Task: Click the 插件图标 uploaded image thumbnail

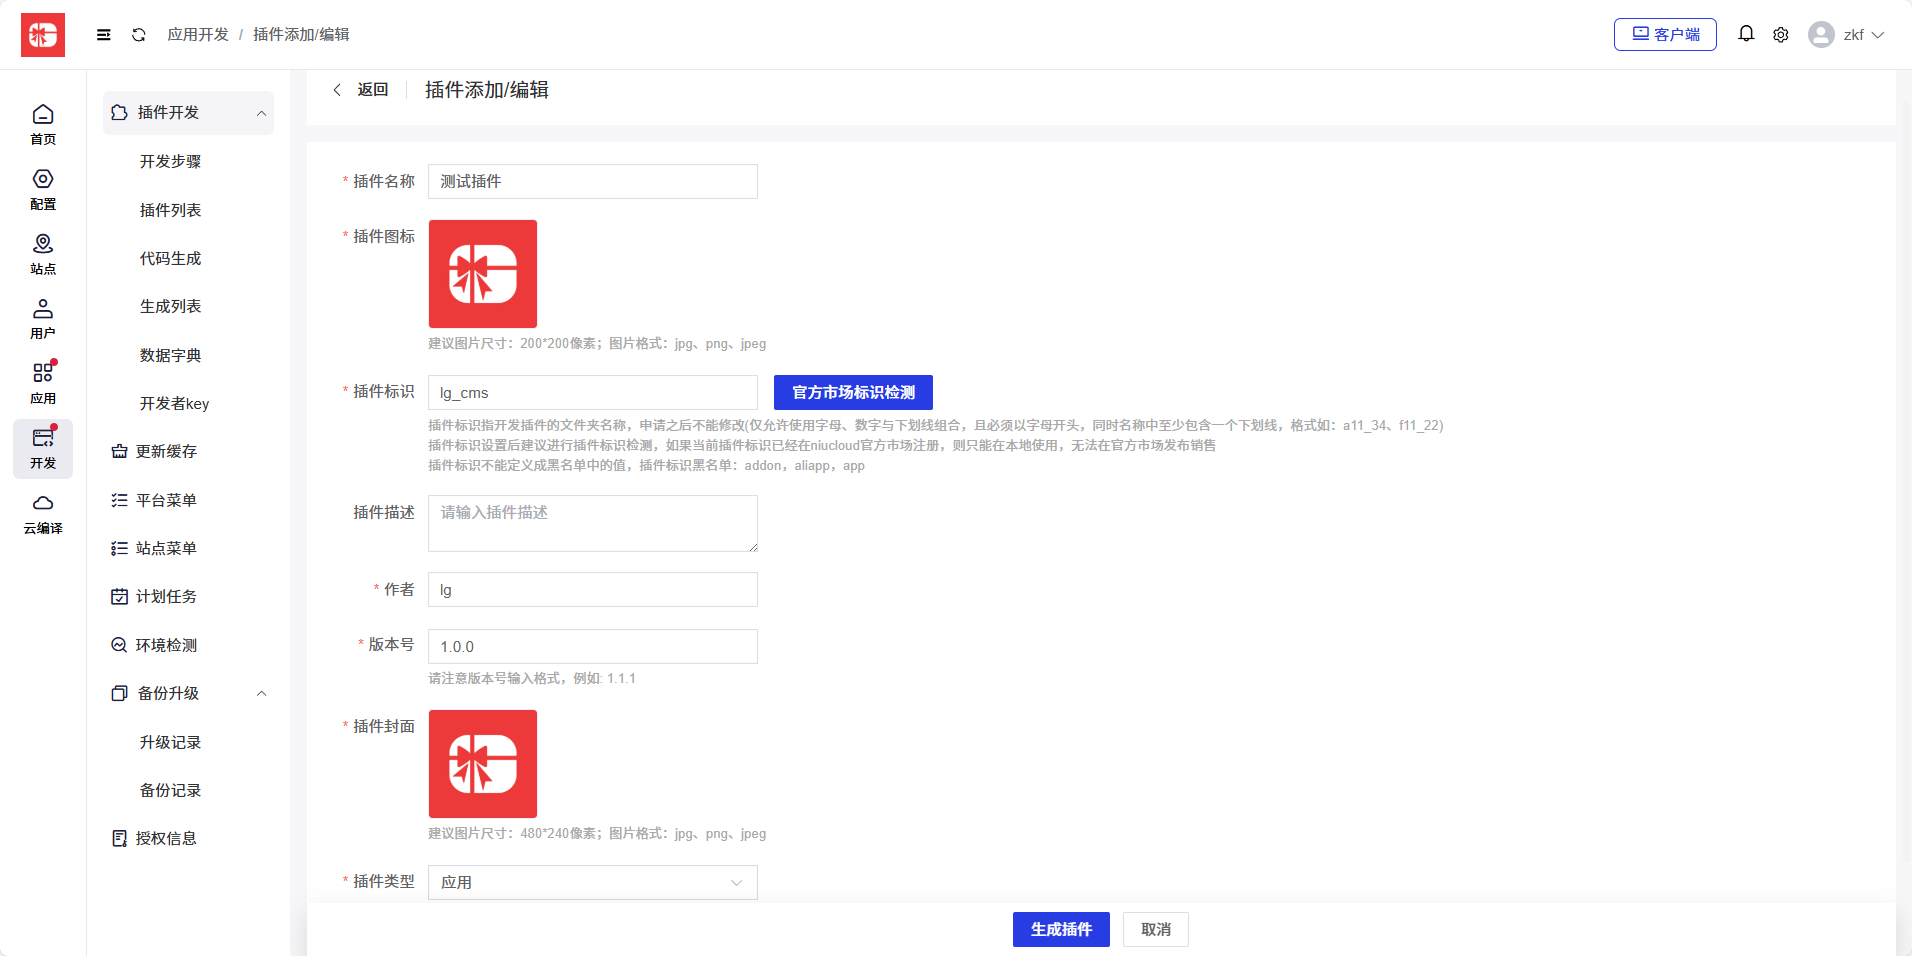Action: click(483, 274)
